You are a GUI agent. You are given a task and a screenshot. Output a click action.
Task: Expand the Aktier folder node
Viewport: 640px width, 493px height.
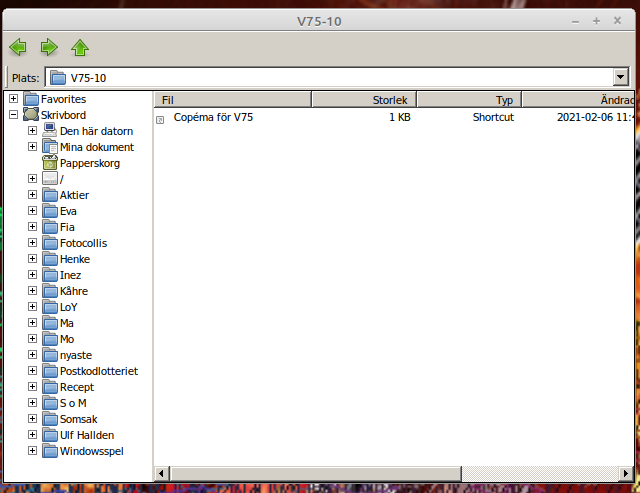(x=33, y=195)
